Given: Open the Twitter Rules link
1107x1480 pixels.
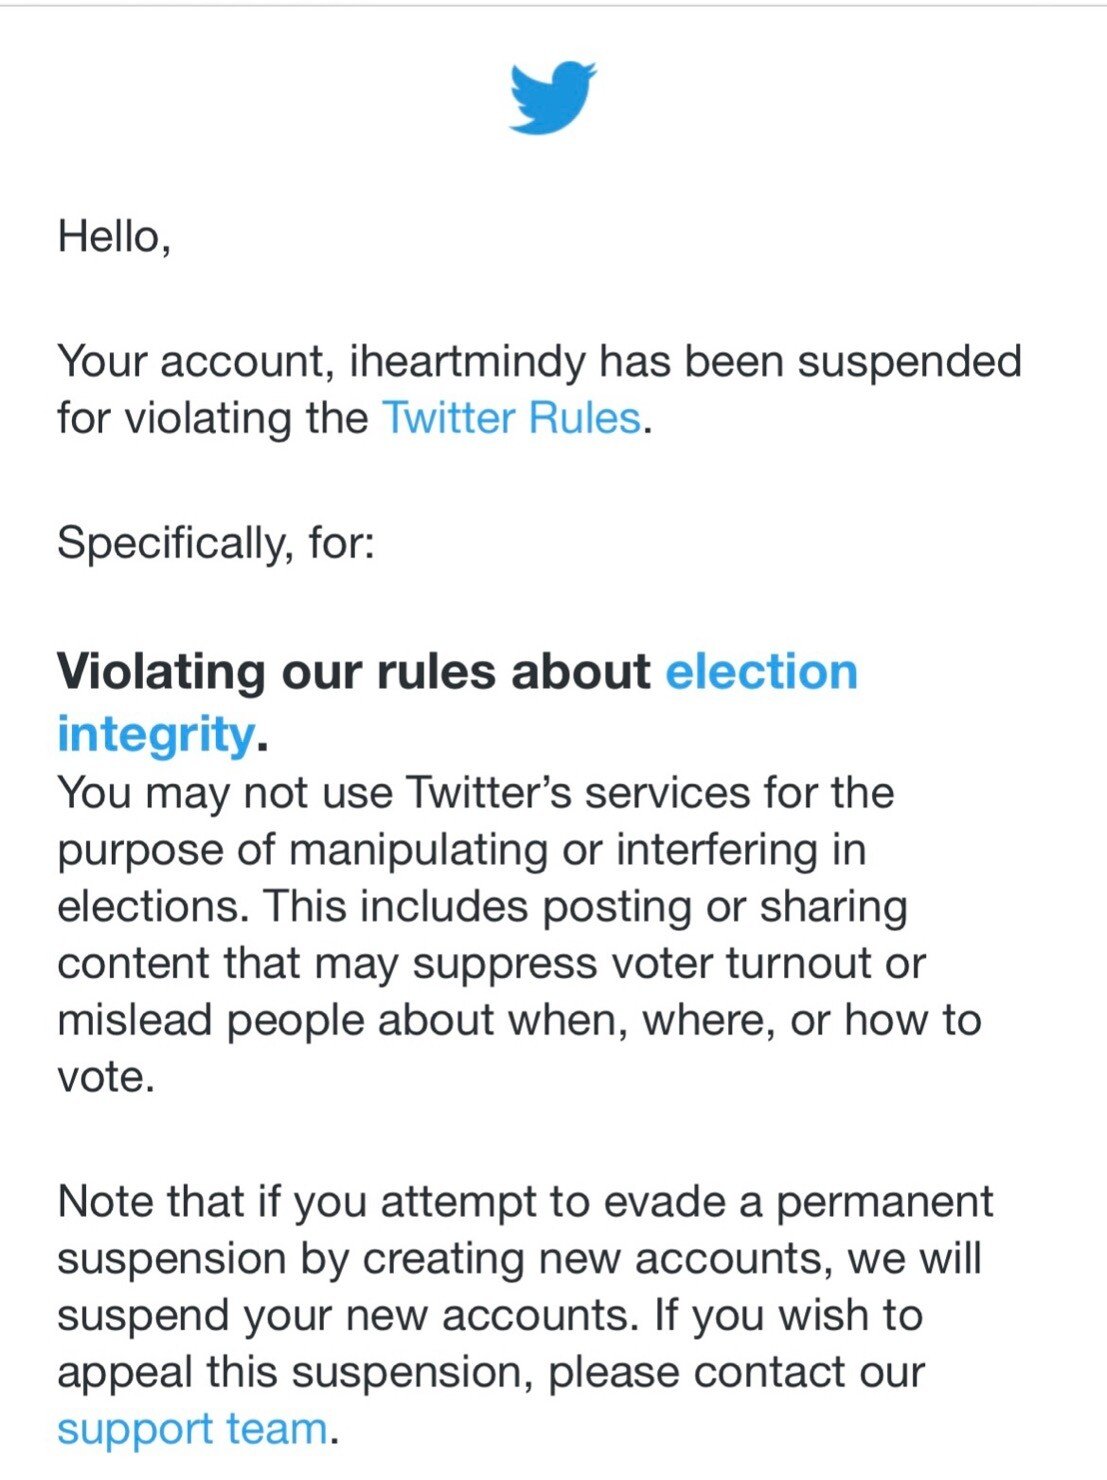Looking at the screenshot, I should click(511, 418).
